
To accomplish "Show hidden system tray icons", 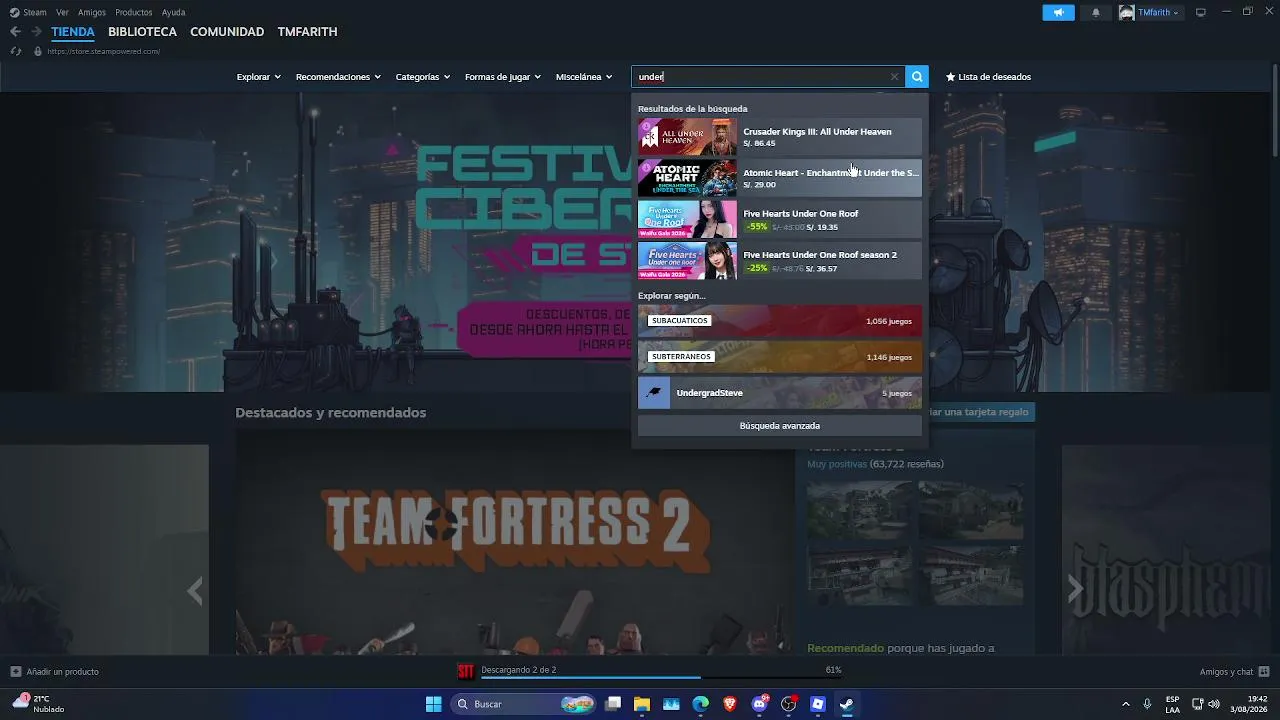I will (1125, 704).
